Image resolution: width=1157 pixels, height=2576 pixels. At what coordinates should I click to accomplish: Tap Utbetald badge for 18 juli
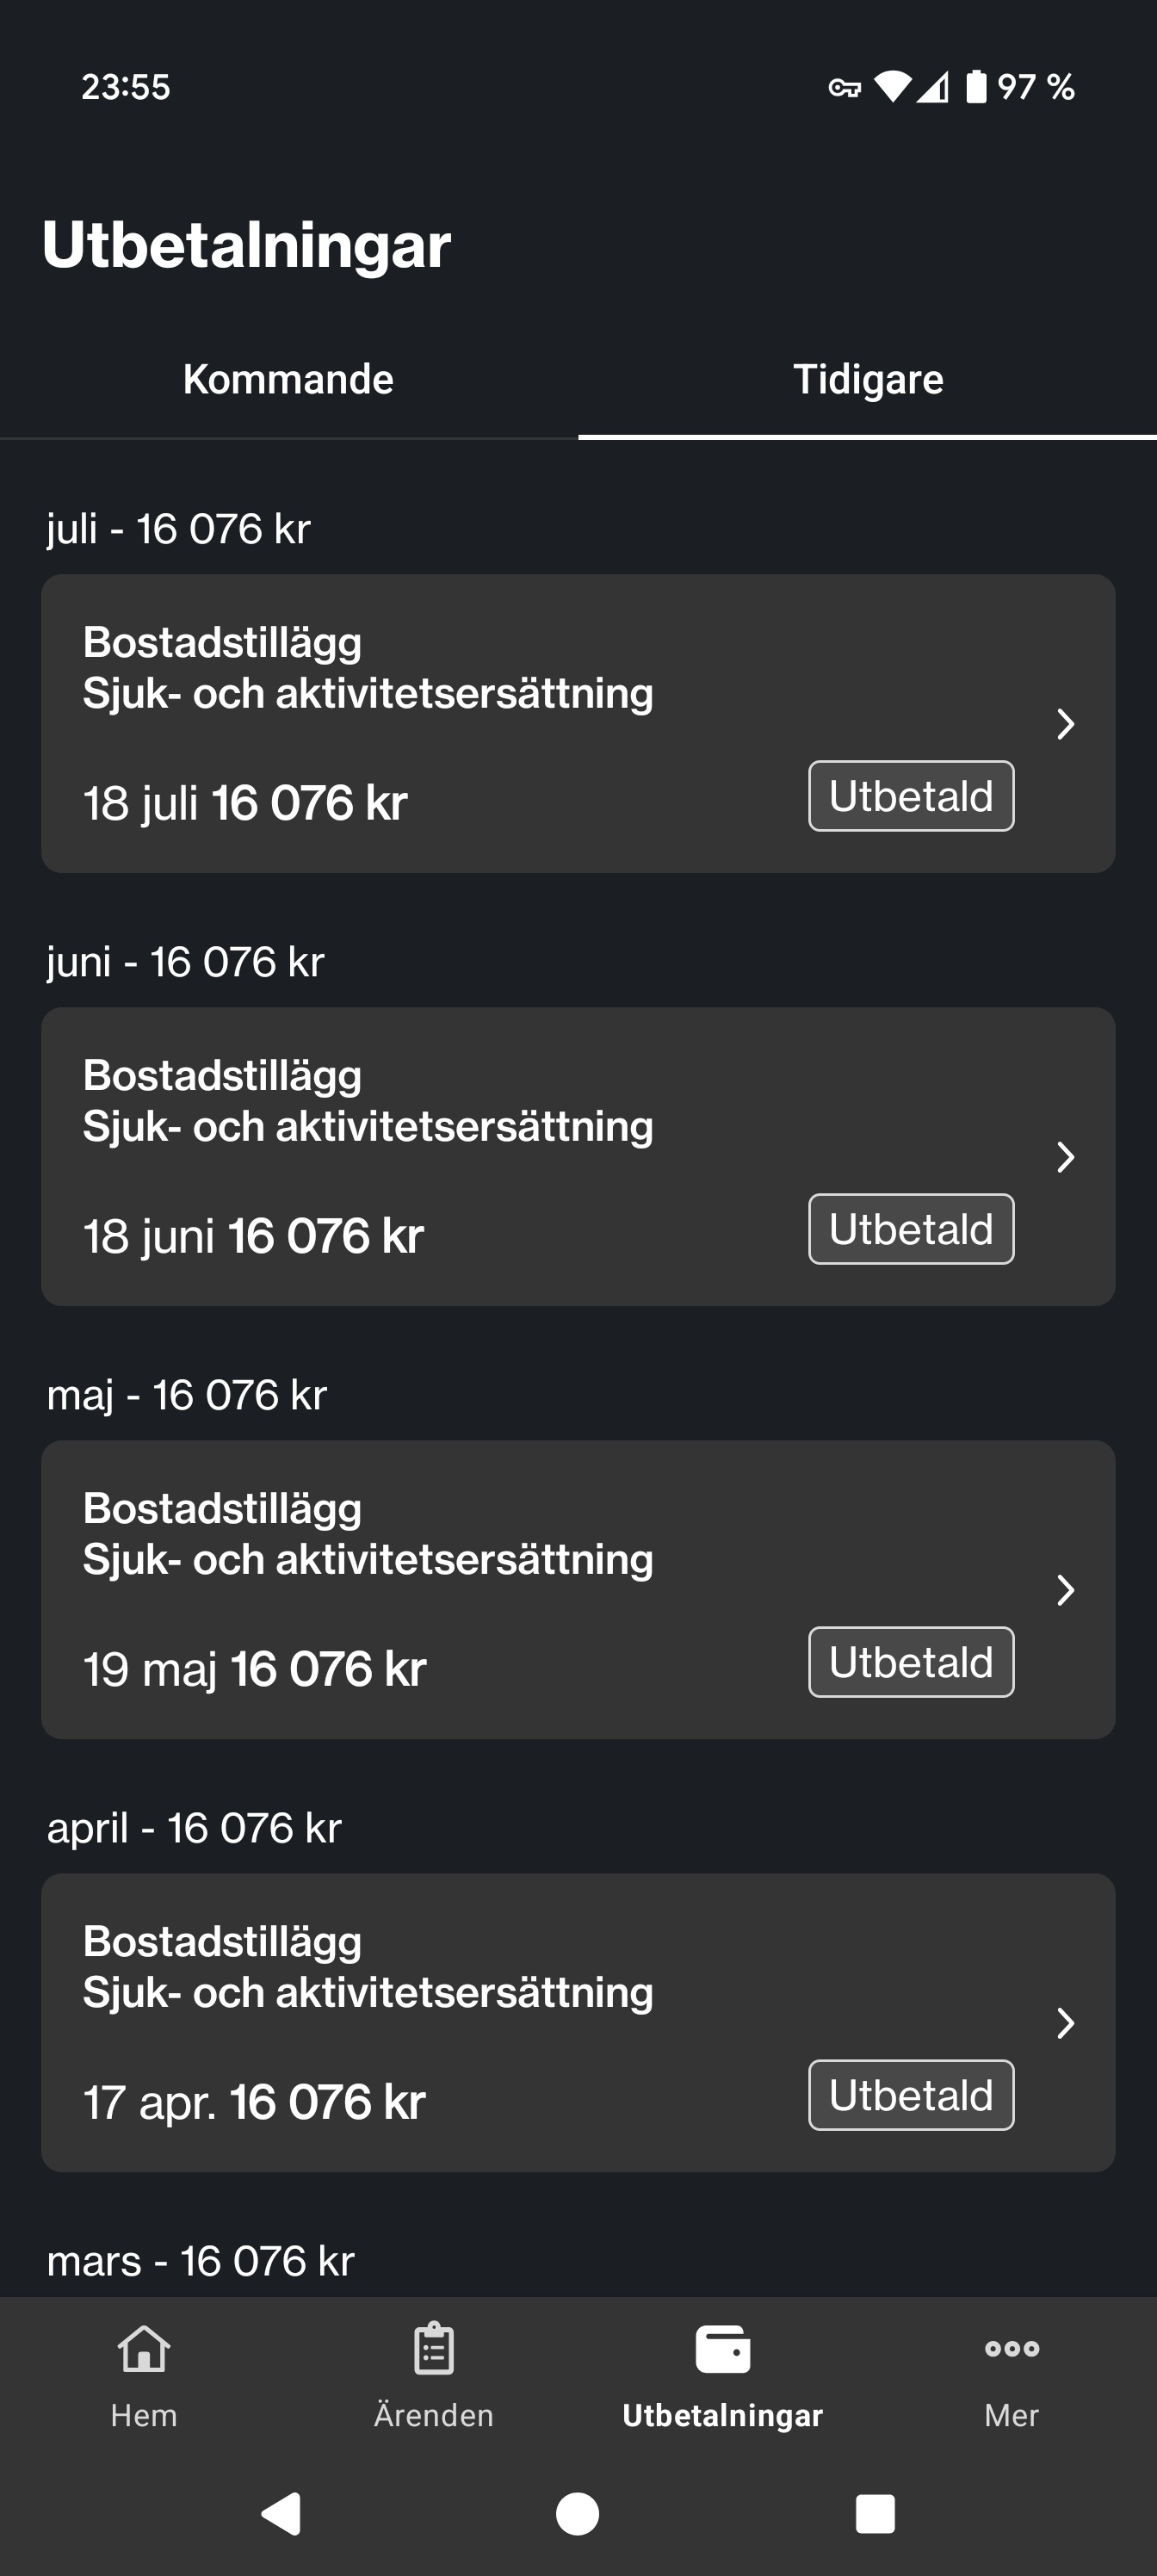911,796
